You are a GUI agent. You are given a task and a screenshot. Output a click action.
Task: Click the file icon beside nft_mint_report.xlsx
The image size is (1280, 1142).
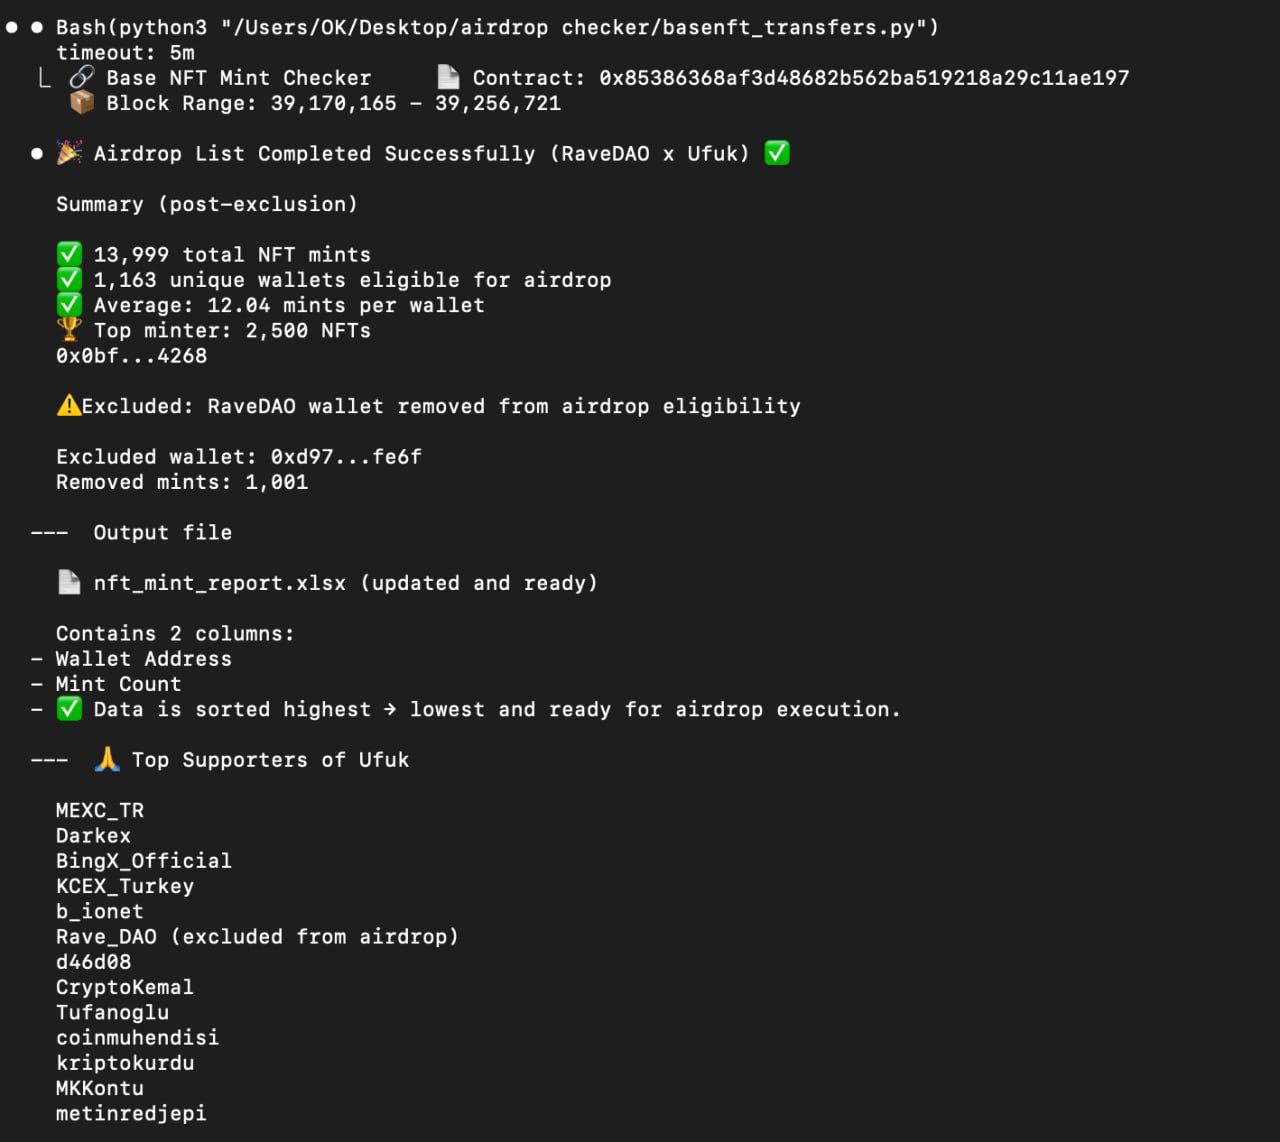(x=69, y=582)
